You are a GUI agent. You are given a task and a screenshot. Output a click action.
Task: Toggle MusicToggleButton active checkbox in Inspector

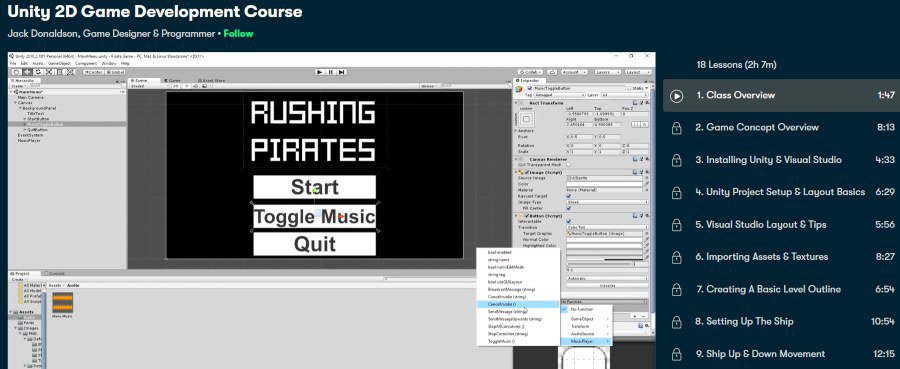tap(530, 88)
